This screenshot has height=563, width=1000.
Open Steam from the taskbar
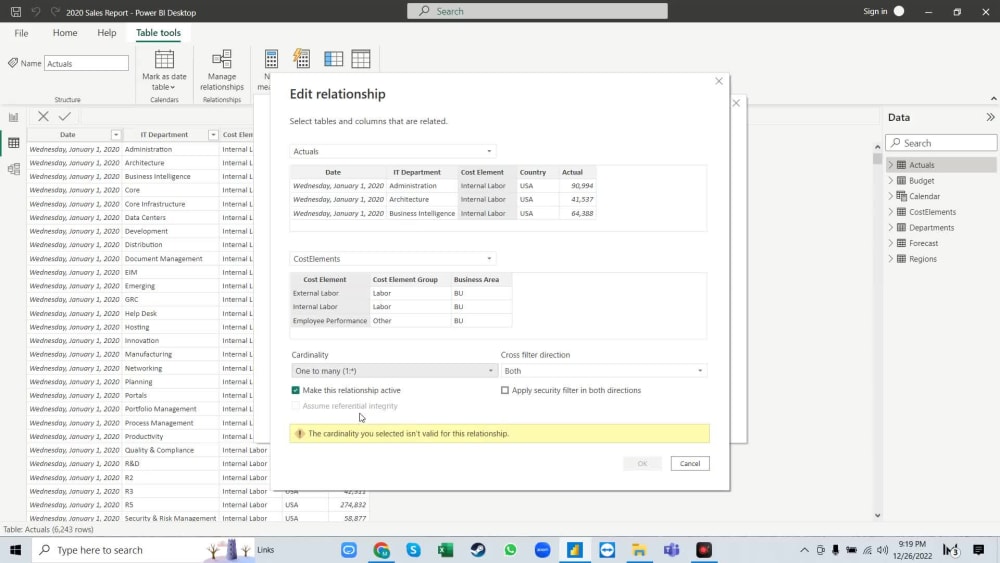coord(478,550)
